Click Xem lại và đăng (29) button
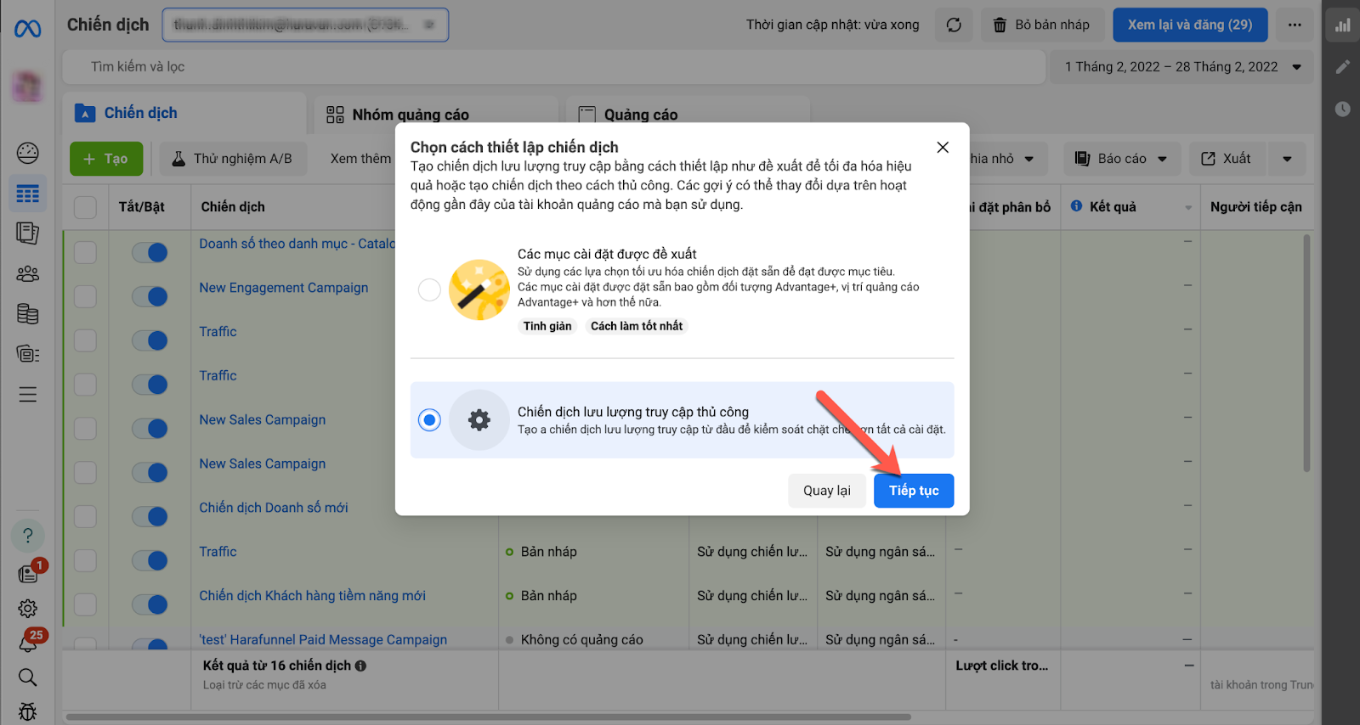This screenshot has height=725, width=1360. pyautogui.click(x=1190, y=25)
